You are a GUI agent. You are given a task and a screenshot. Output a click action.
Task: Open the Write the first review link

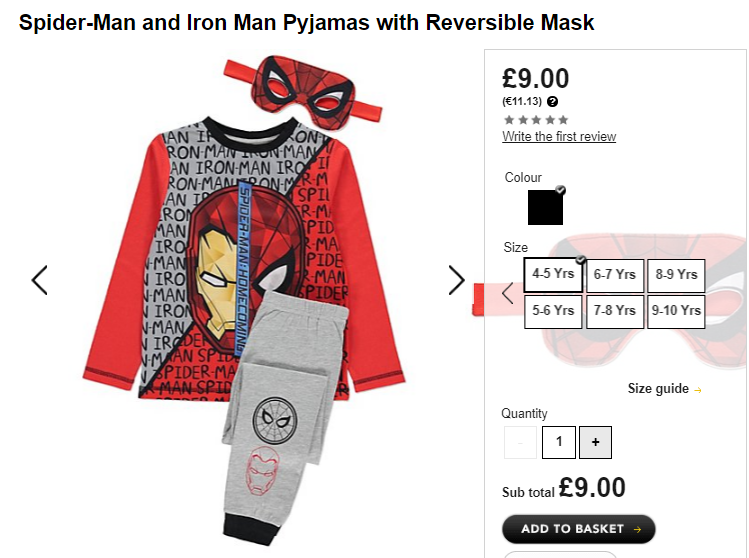(x=559, y=137)
